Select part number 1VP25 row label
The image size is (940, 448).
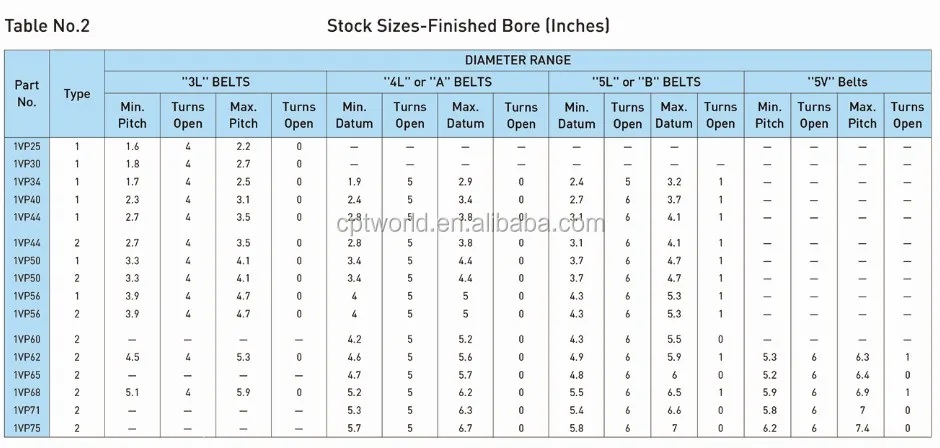(x=27, y=146)
